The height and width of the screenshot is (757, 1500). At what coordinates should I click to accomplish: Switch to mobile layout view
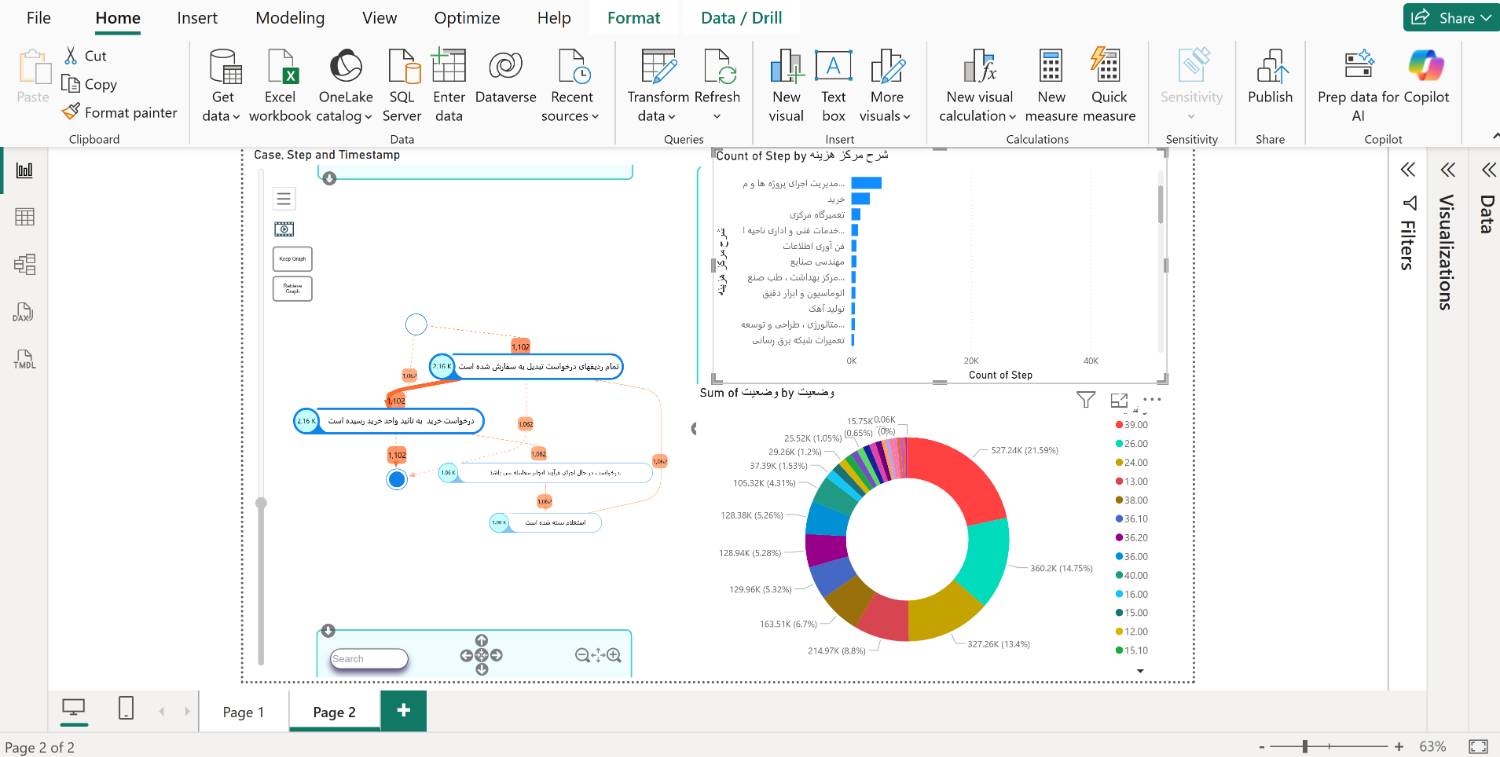click(126, 709)
